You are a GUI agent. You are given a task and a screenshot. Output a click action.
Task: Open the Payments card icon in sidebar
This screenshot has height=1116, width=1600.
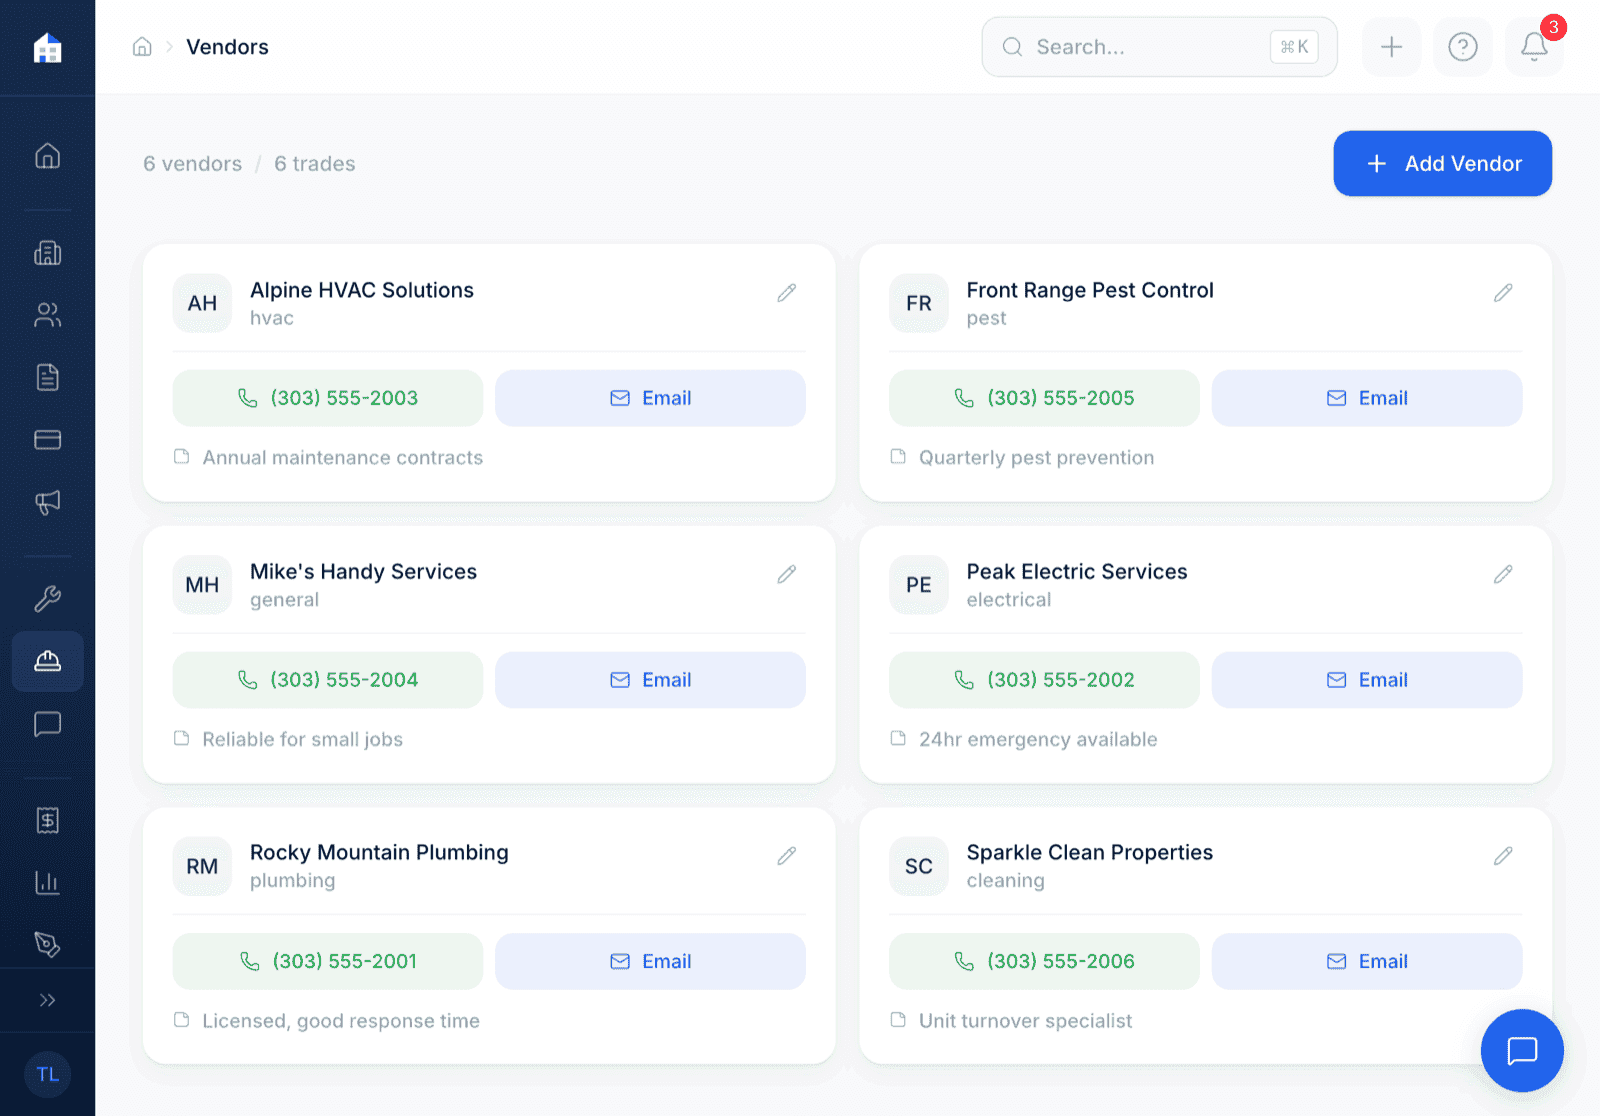(x=47, y=439)
